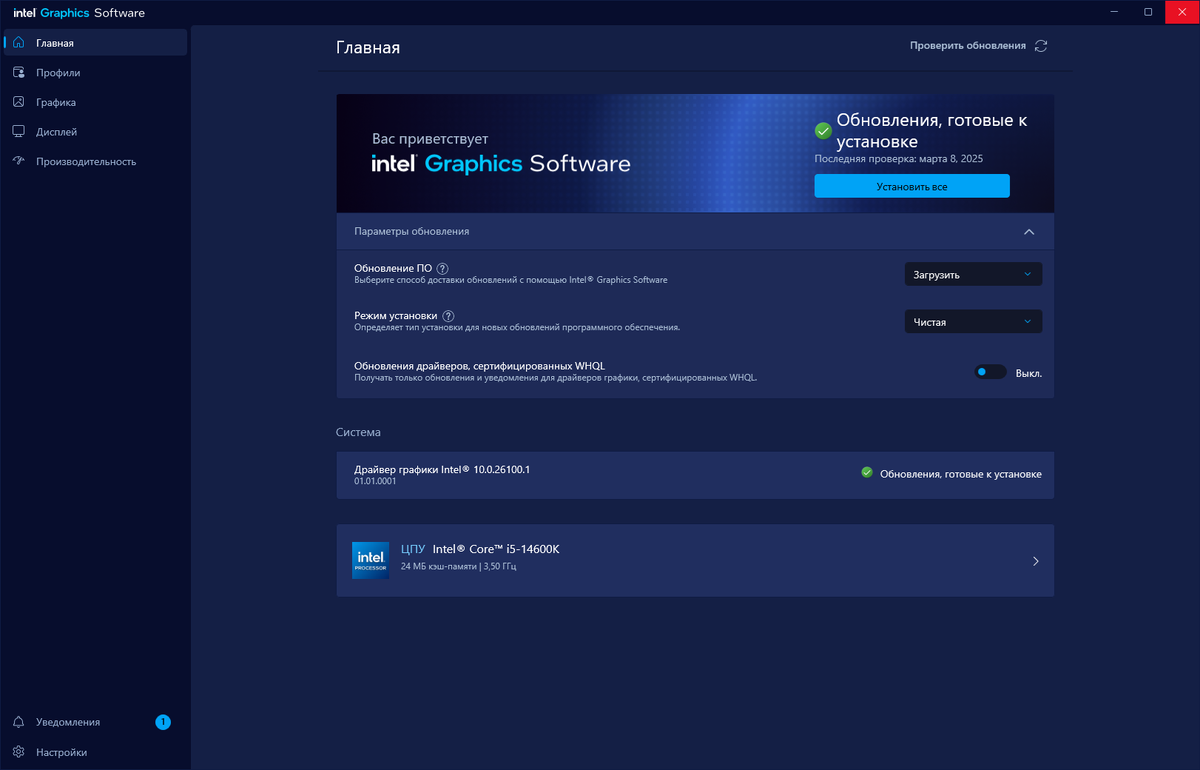Collapse the Параметры обновления section chevron

pos(1029,231)
